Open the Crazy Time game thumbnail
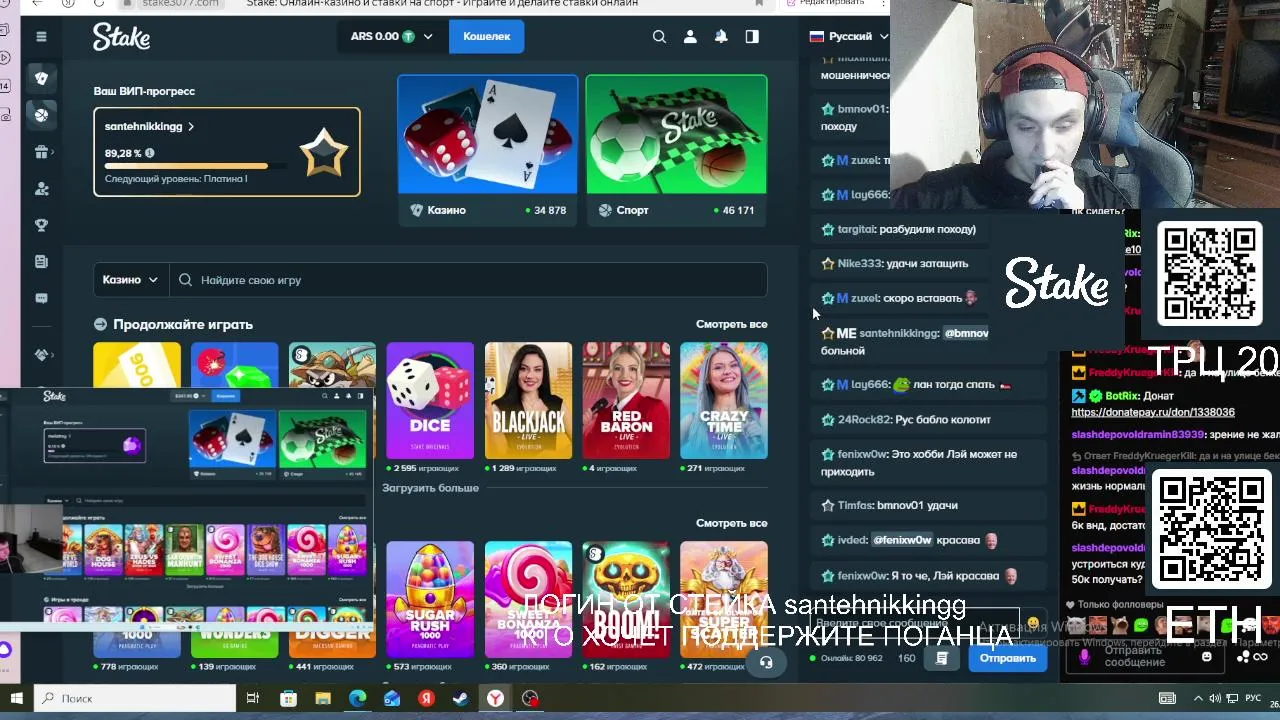 click(724, 401)
